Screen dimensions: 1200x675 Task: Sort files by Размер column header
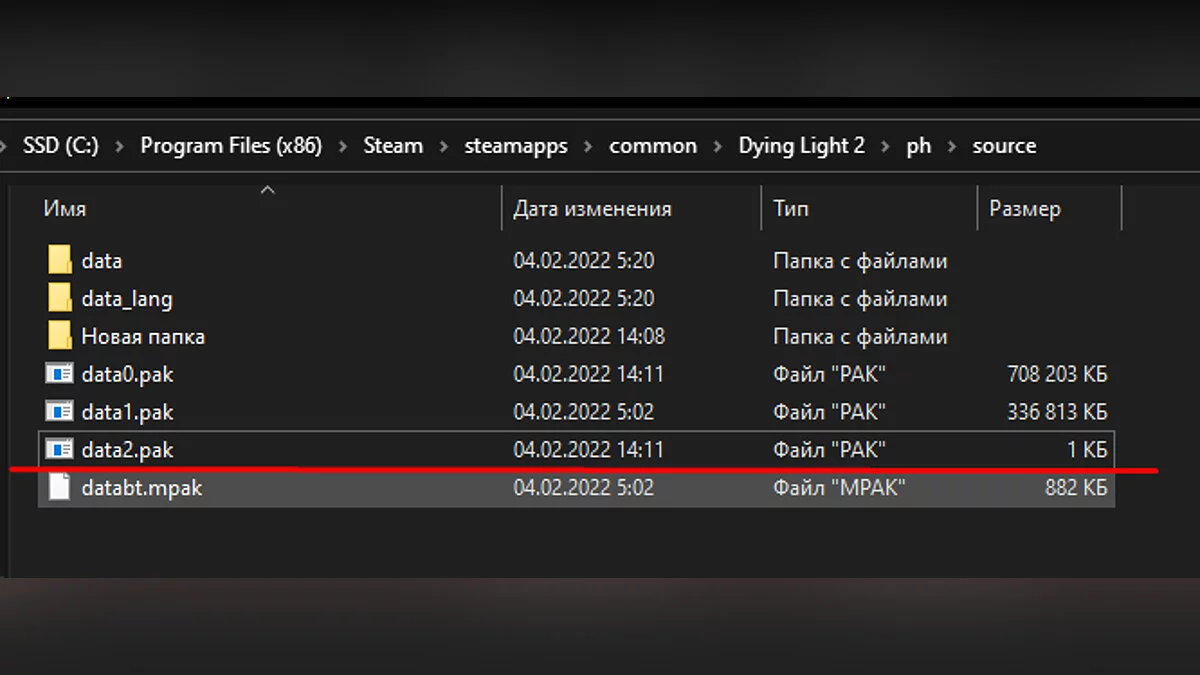(x=1025, y=209)
